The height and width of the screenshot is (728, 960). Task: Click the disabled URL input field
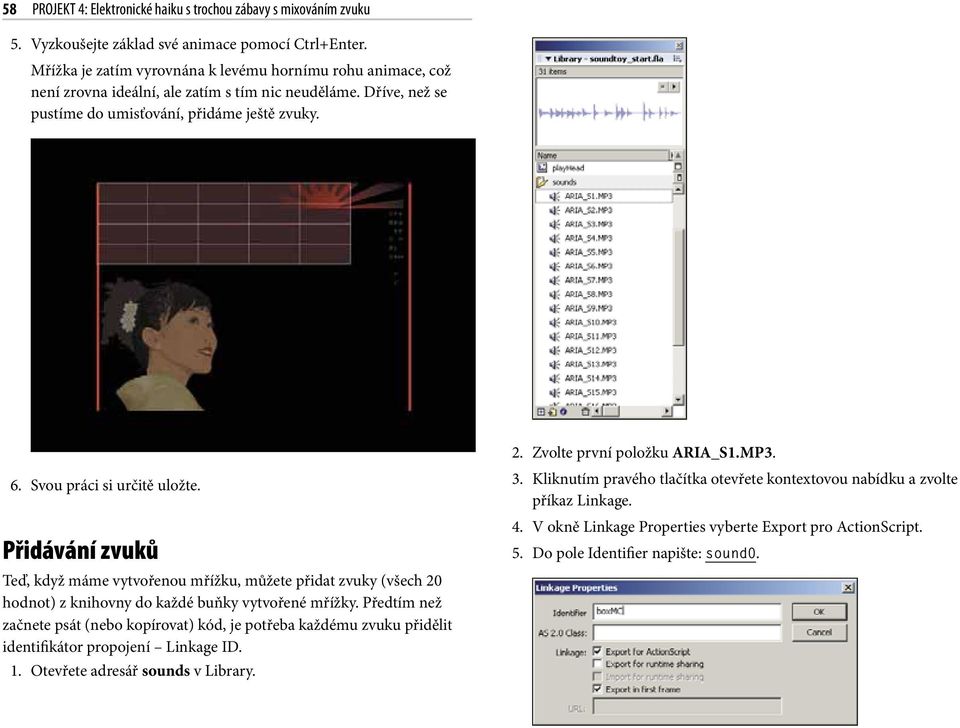pos(687,707)
